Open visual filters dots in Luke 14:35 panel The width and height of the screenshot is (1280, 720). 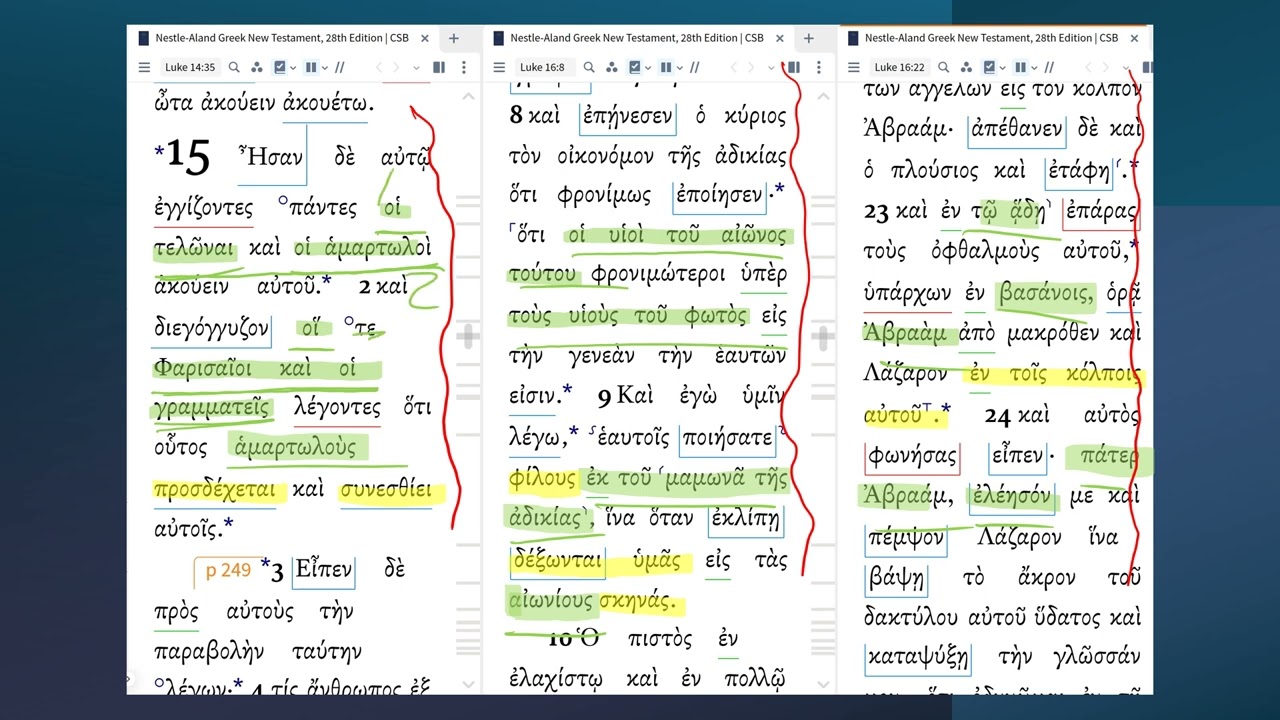(257, 67)
